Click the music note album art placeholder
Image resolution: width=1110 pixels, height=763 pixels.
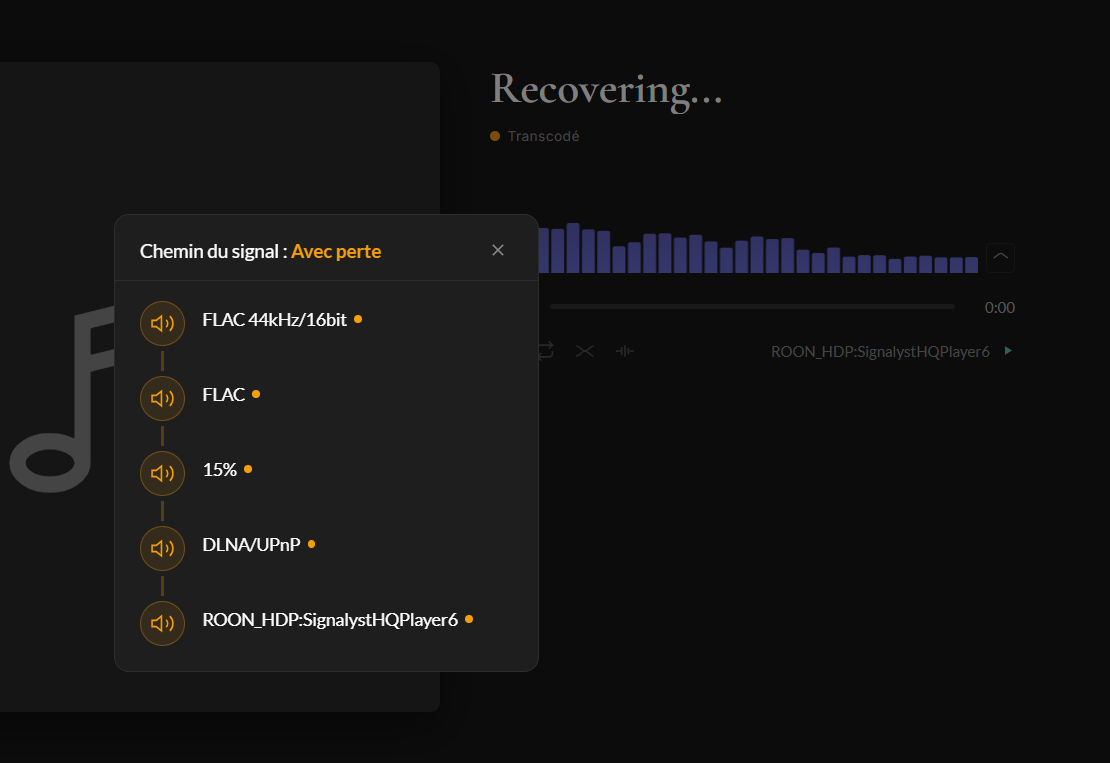pos(62,398)
